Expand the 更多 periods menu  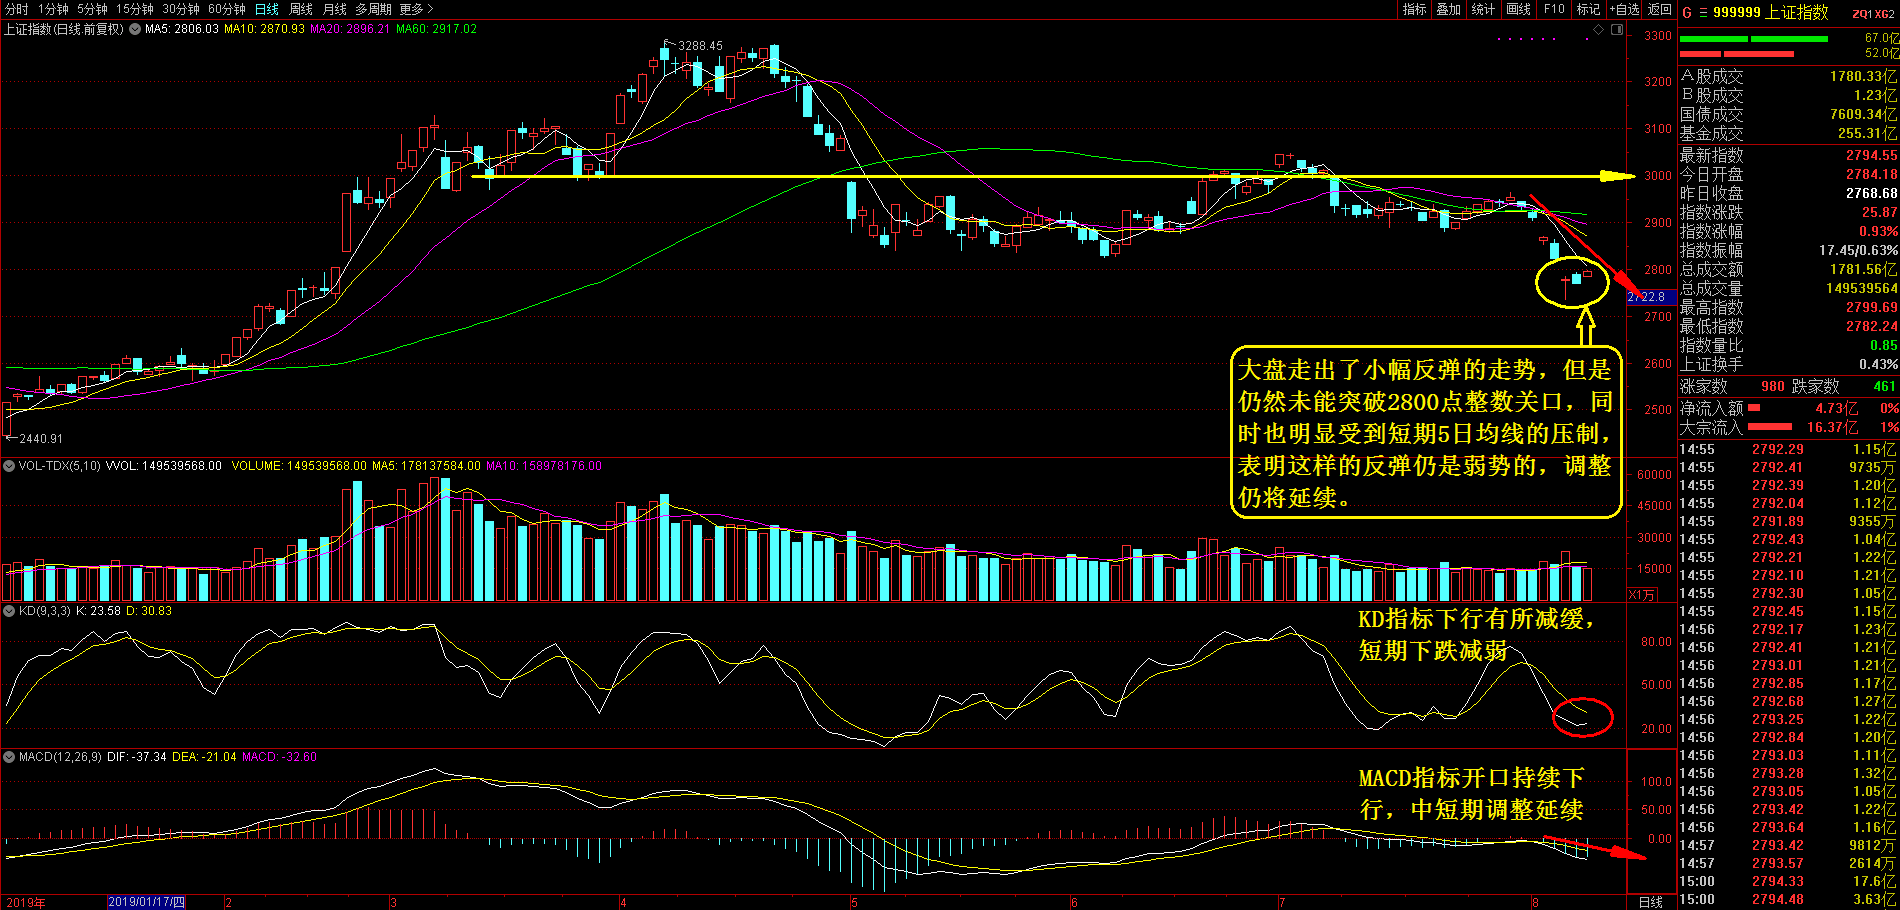(415, 9)
